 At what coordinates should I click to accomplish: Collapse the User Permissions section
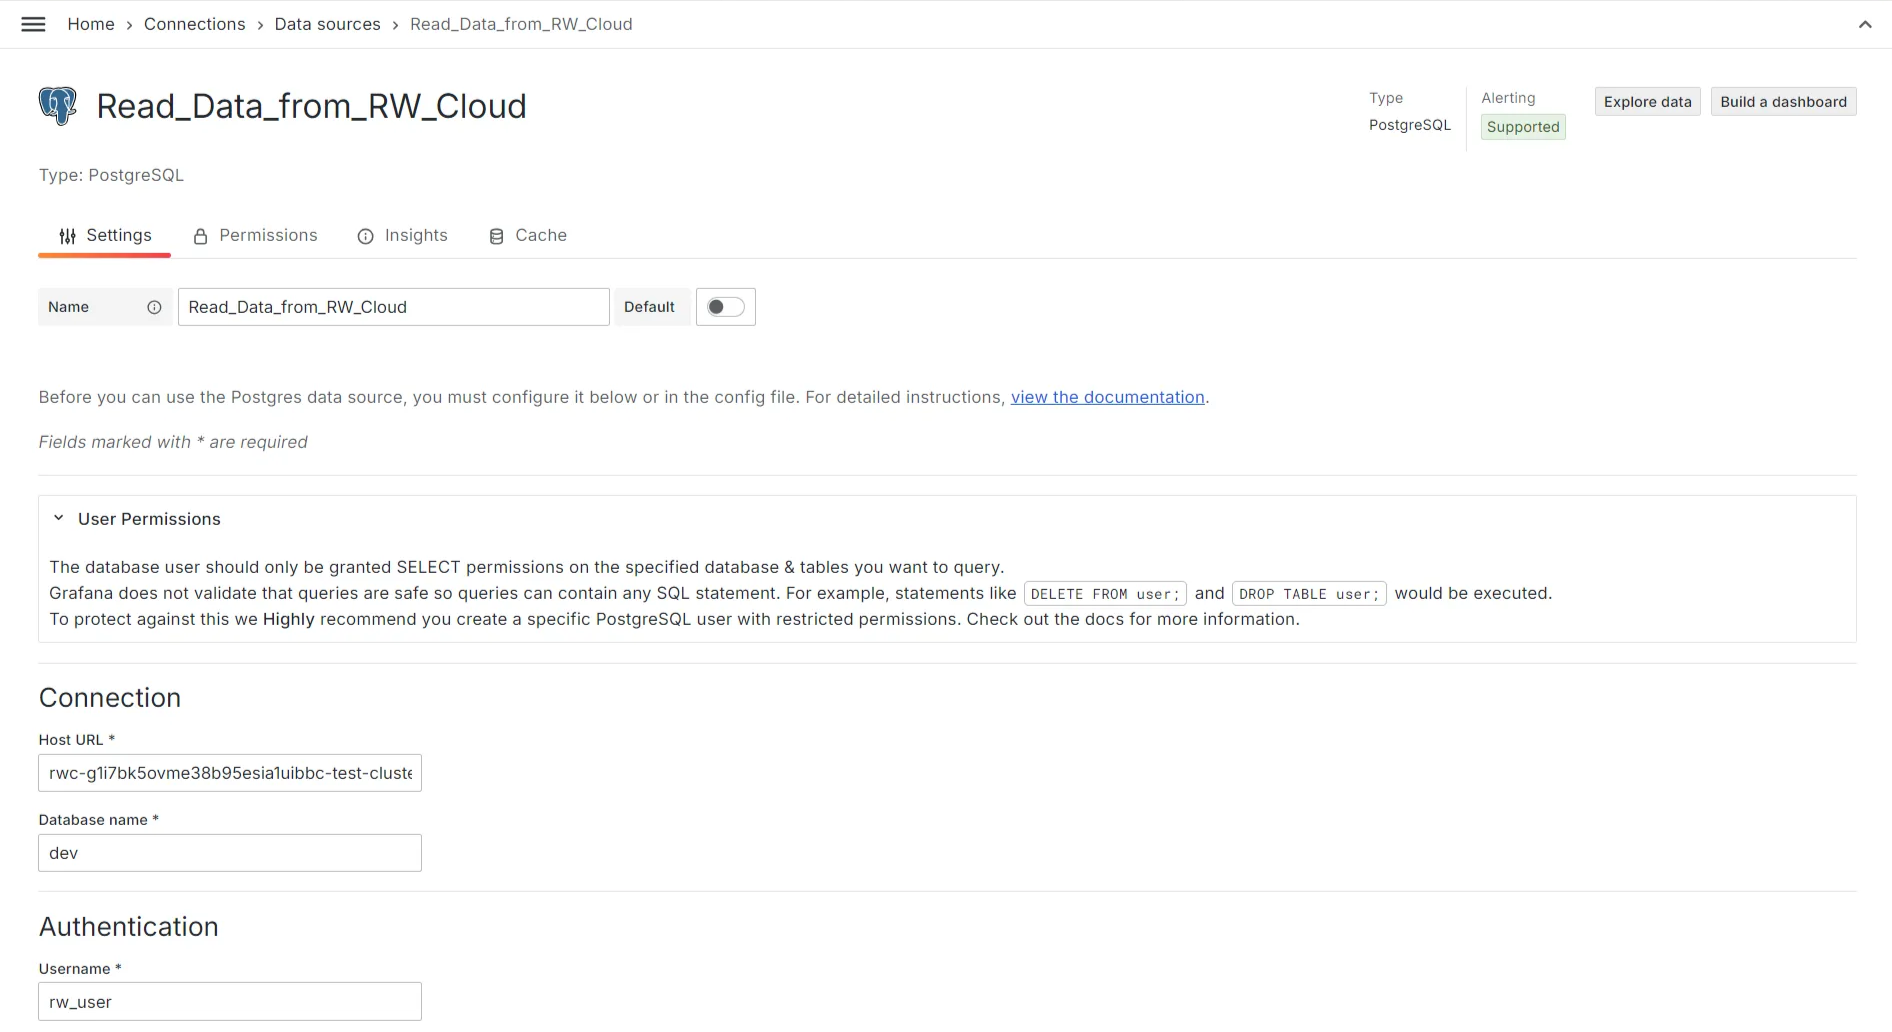tap(59, 518)
